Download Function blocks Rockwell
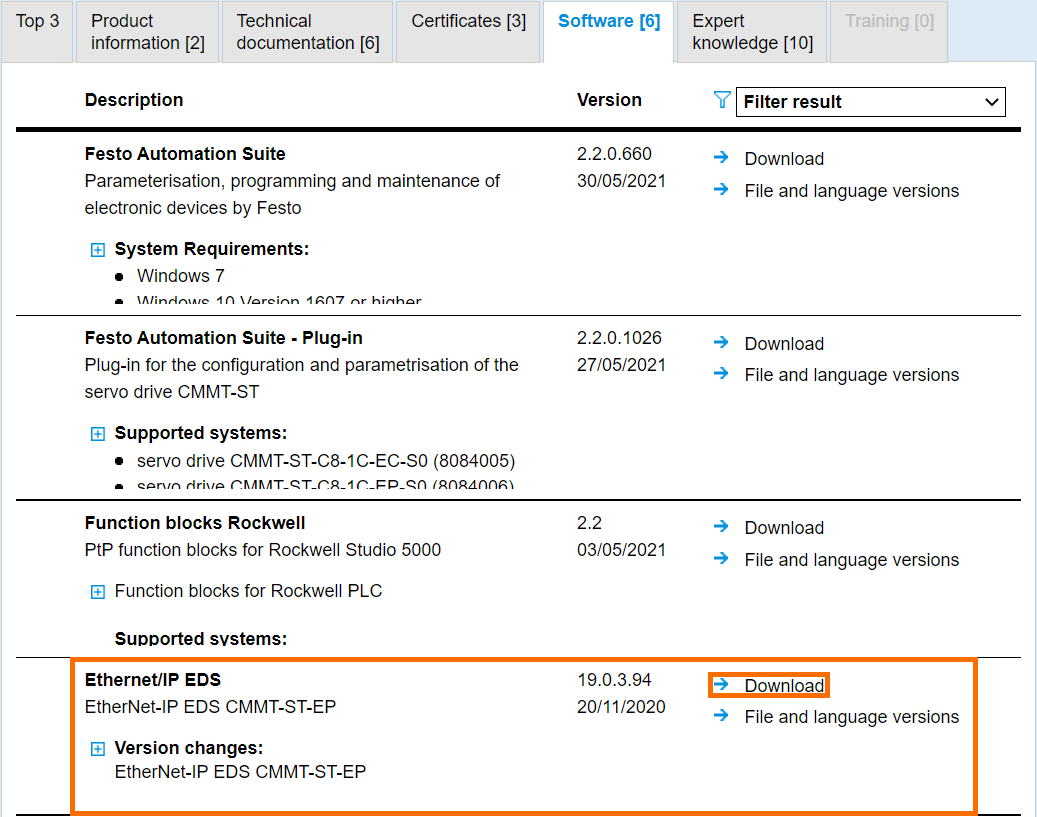The width and height of the screenshot is (1037, 817). click(x=784, y=528)
